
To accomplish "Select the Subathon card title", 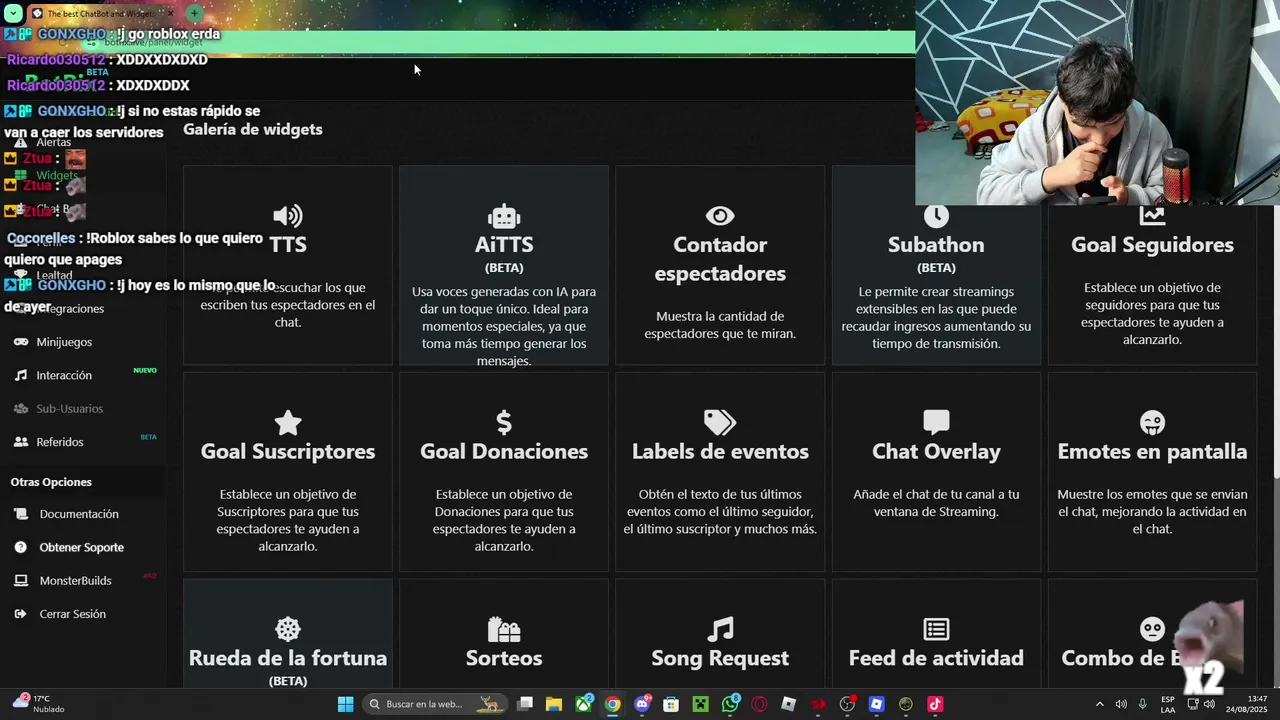I will (x=936, y=244).
